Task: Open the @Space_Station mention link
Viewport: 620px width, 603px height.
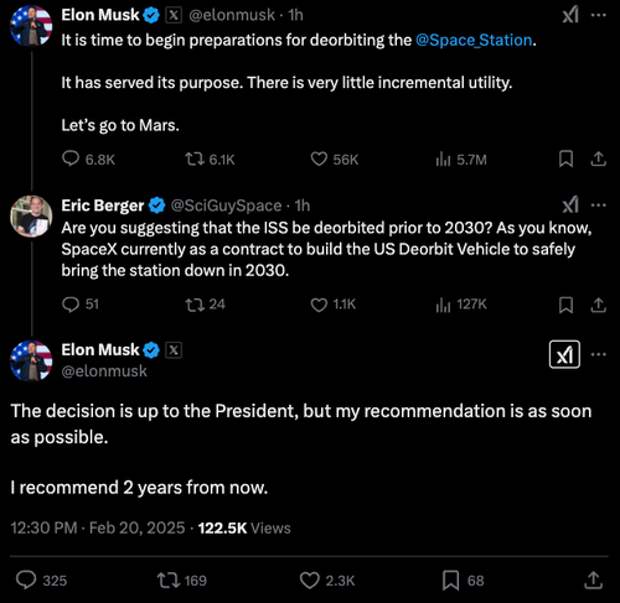Action: pos(475,41)
